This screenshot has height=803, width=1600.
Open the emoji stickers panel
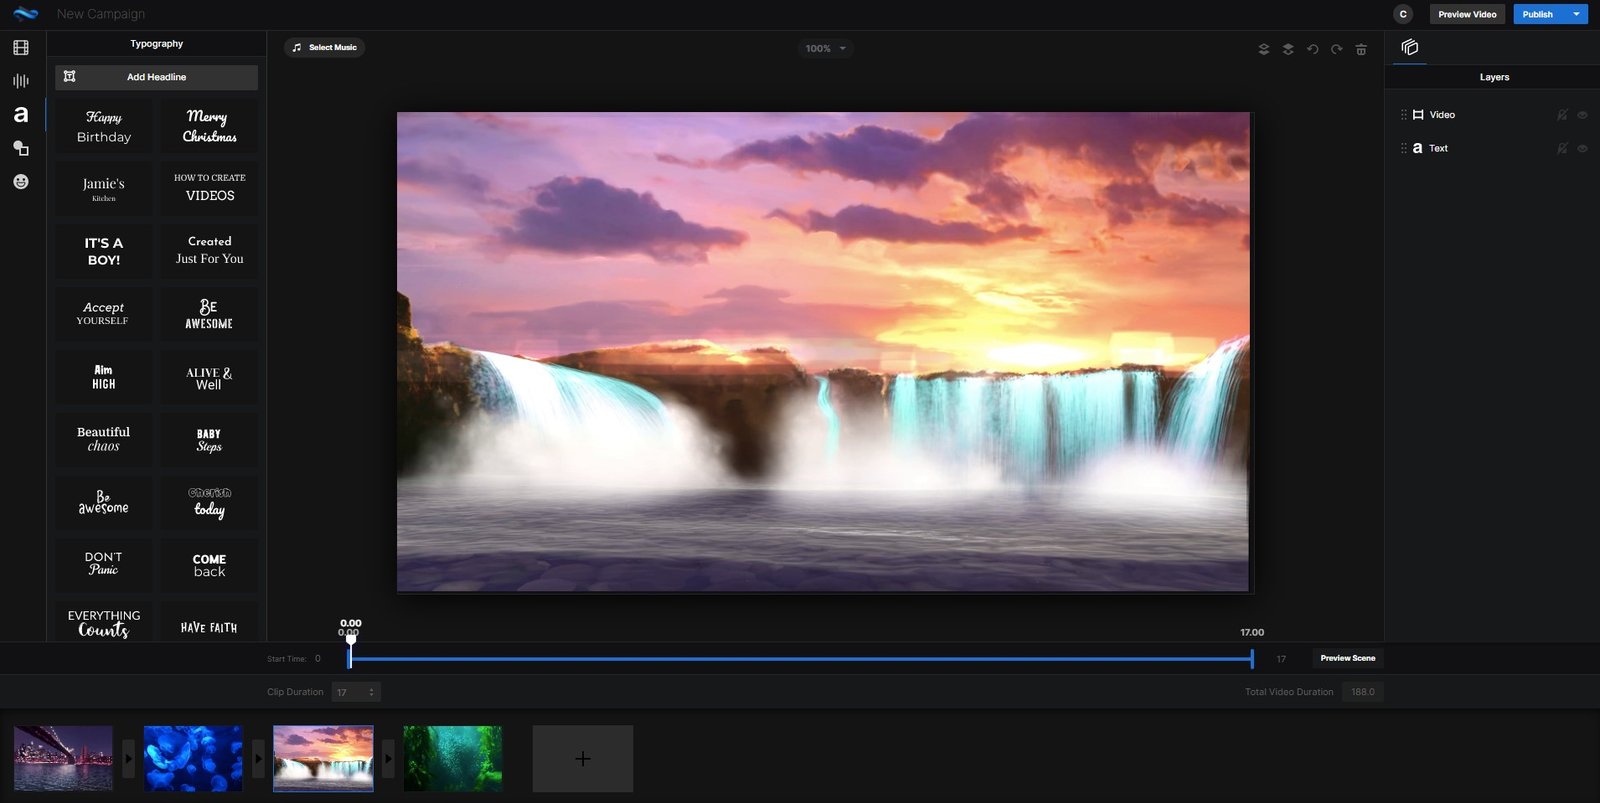tap(21, 182)
